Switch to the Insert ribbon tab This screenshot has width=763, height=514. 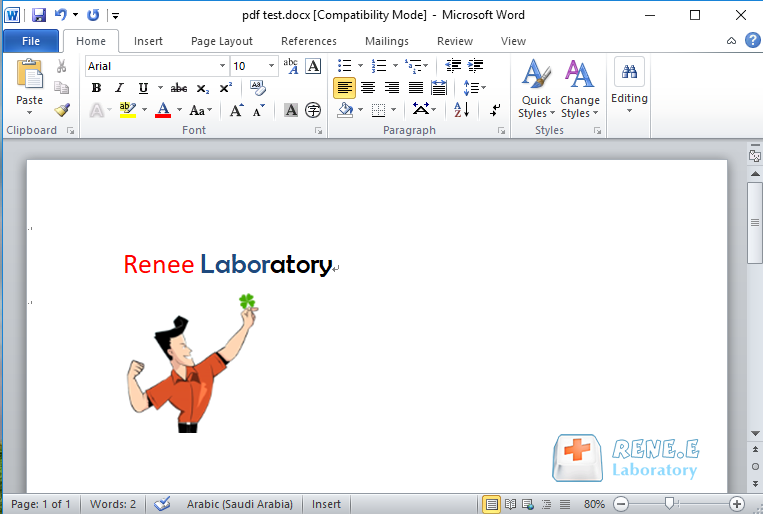click(148, 41)
